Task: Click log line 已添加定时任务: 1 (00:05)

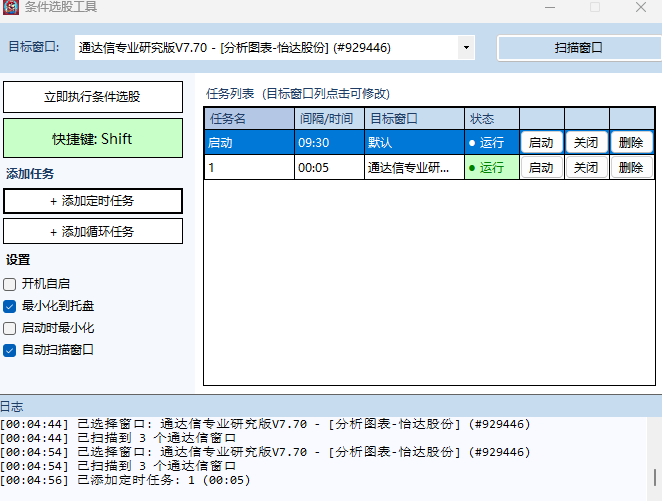Action: pos(125,480)
